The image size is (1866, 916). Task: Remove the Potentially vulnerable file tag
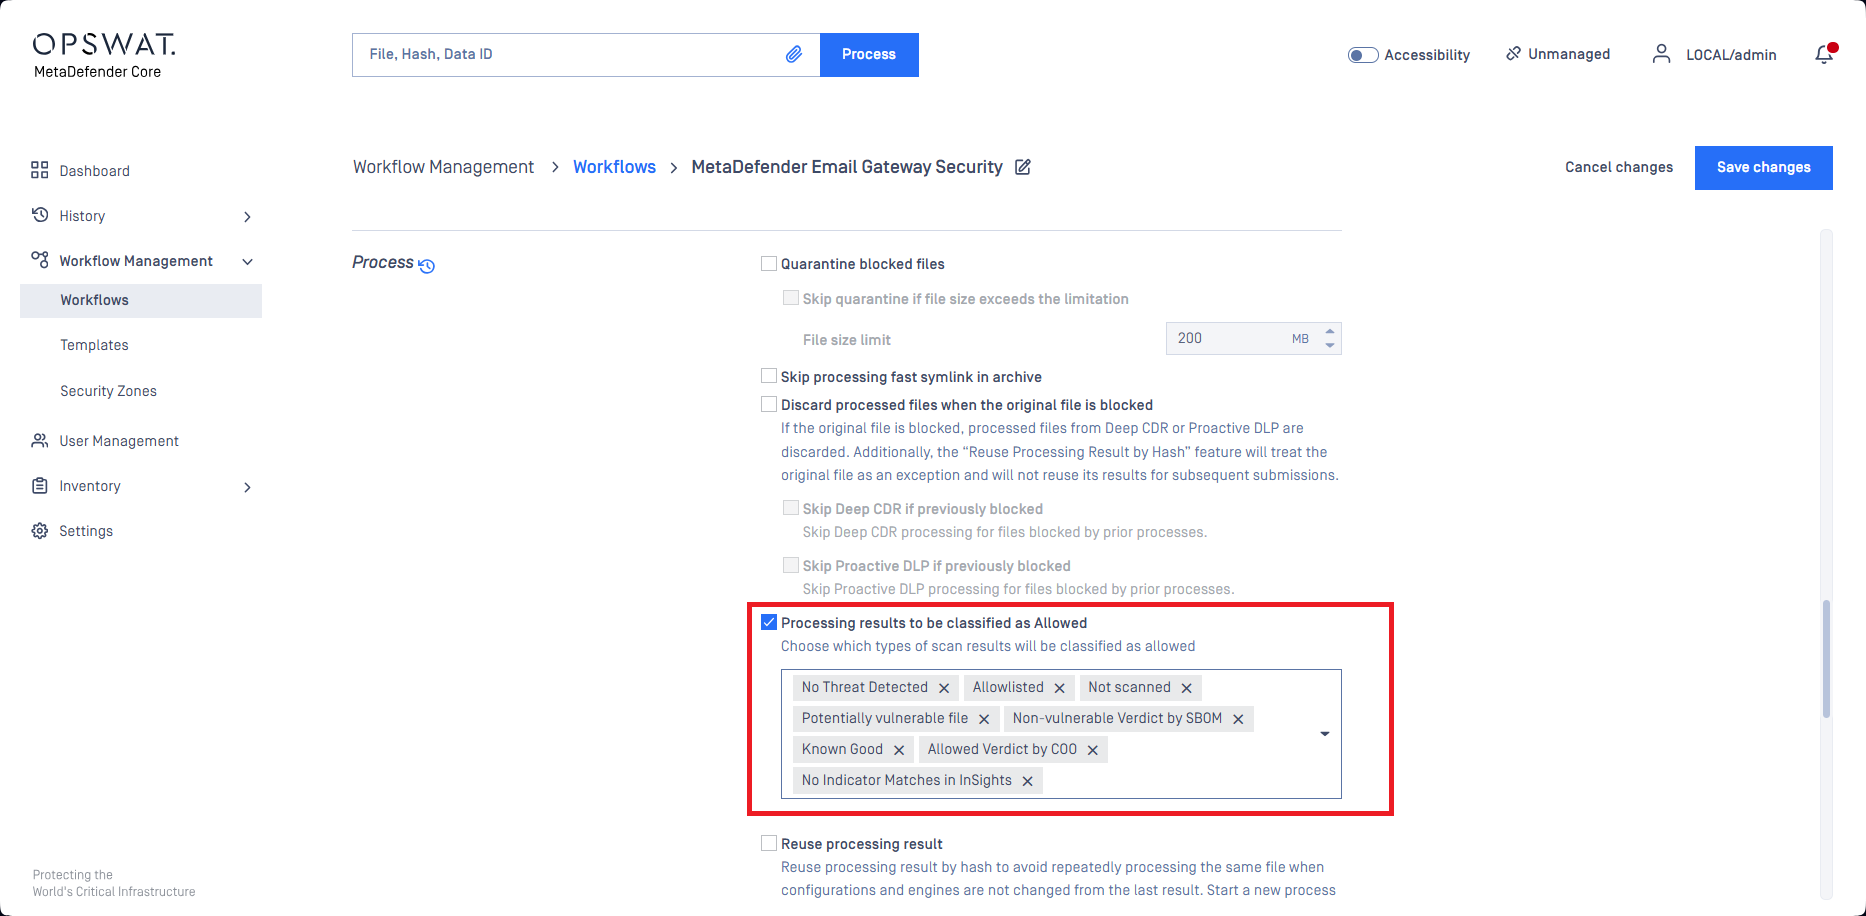[x=984, y=719]
